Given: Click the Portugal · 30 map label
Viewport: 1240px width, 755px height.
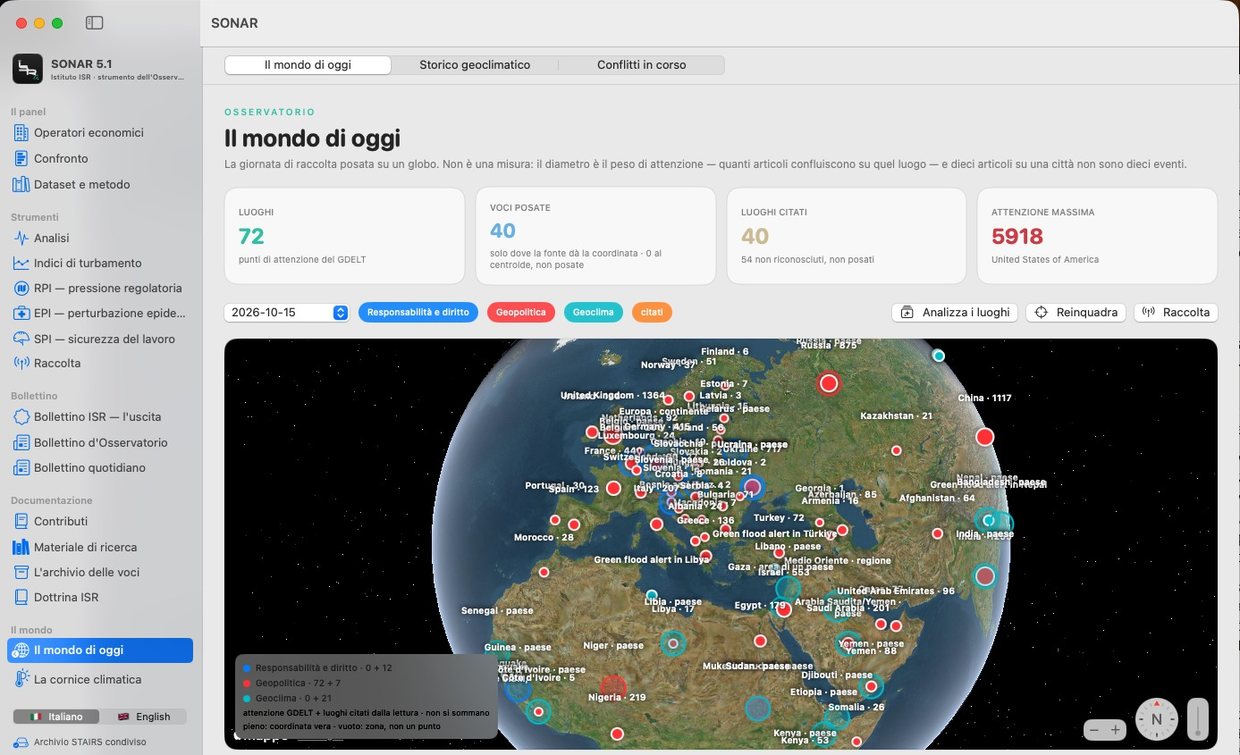Looking at the screenshot, I should point(555,486).
